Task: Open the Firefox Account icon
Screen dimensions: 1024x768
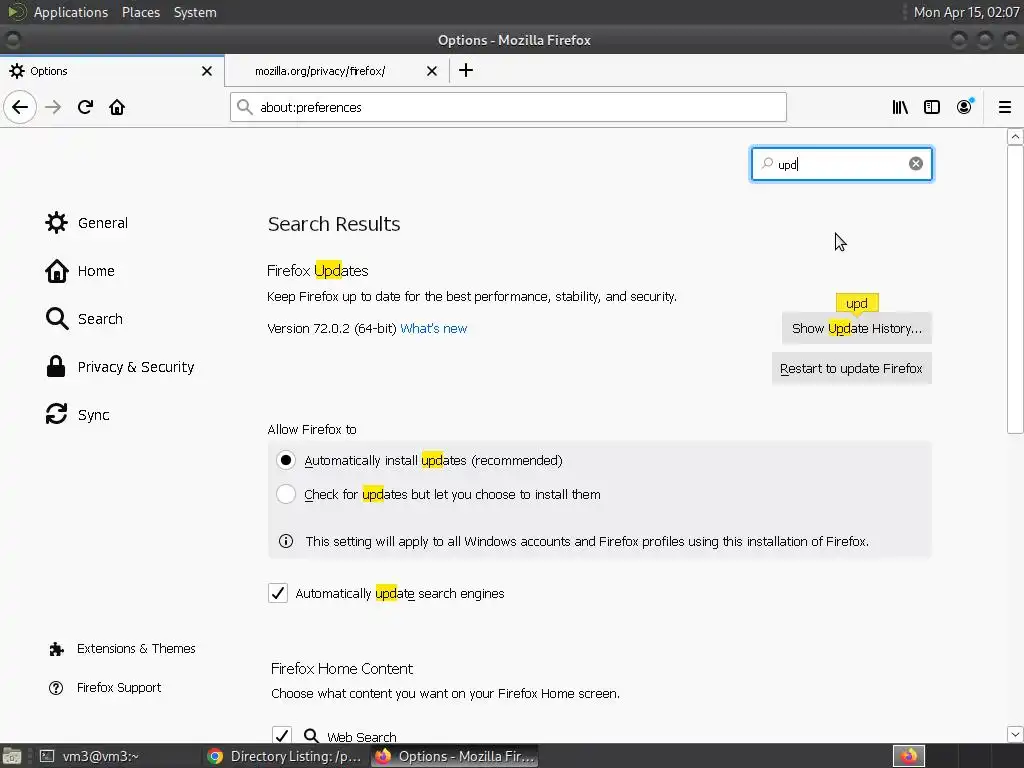Action: (x=964, y=107)
